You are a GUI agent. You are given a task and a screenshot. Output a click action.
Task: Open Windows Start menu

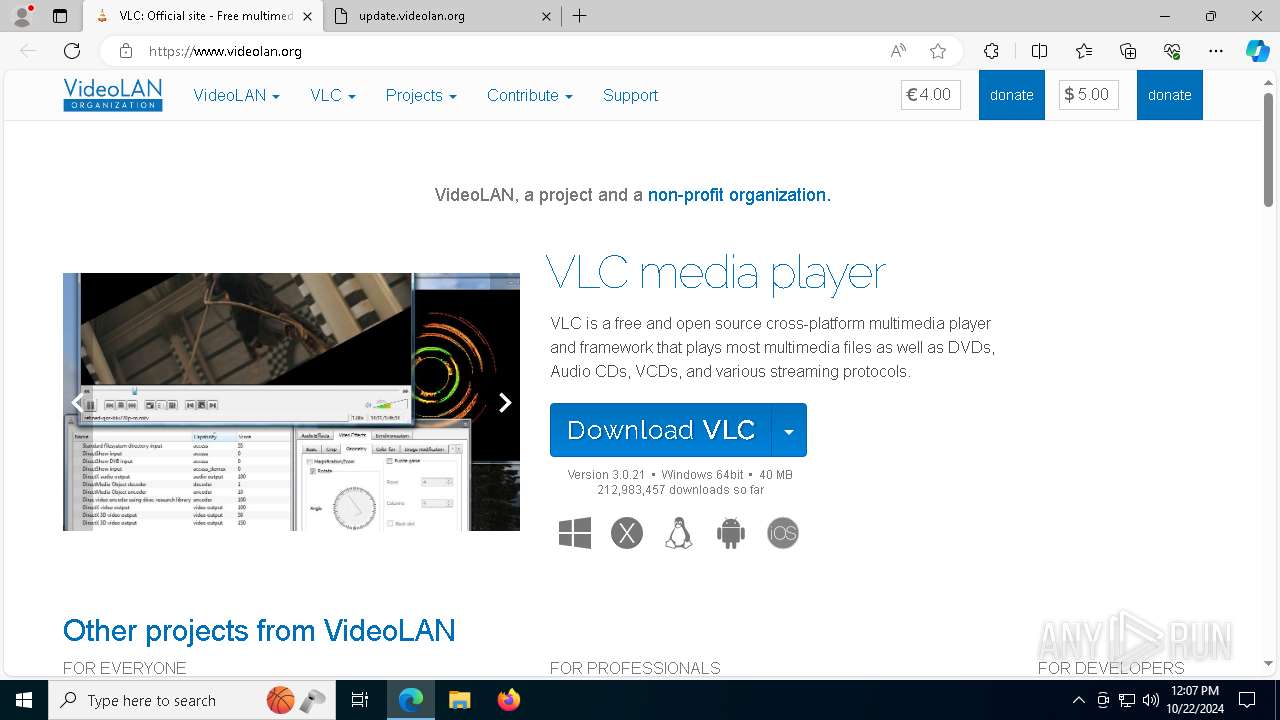[x=24, y=700]
